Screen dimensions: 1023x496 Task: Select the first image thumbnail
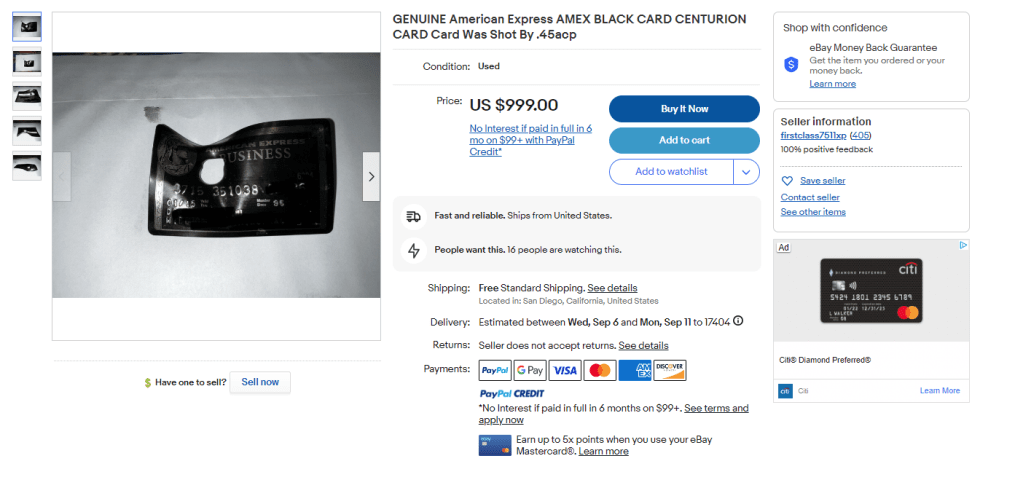tap(27, 27)
